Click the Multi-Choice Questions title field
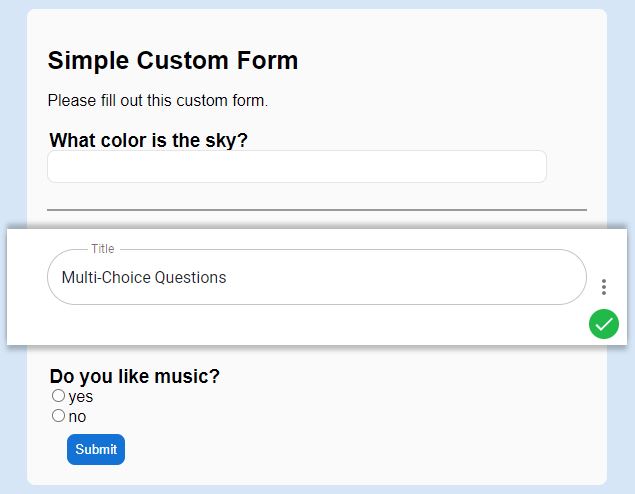The height and width of the screenshot is (494, 635). pyautogui.click(x=317, y=277)
